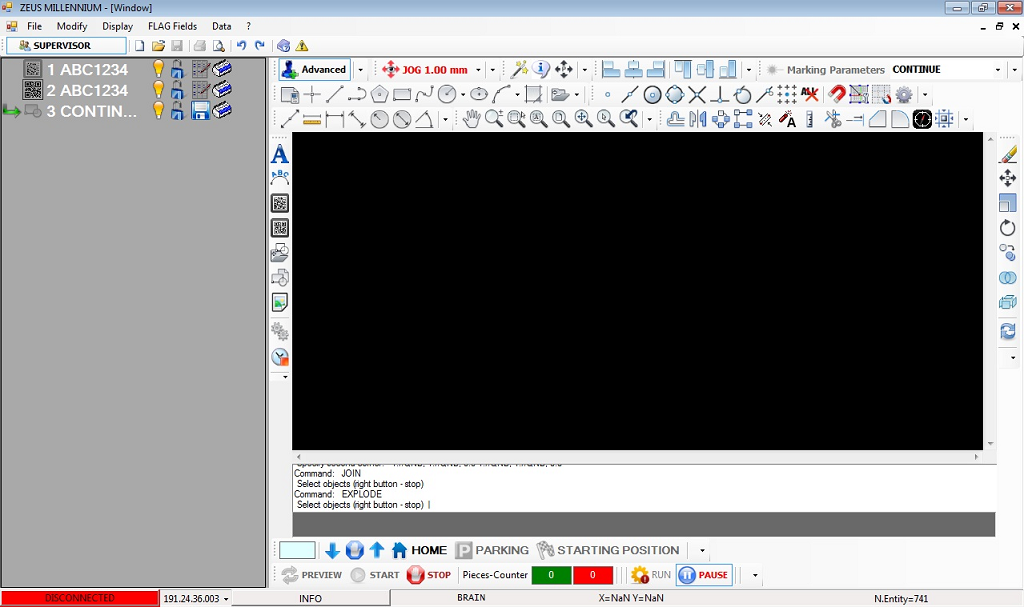Select the circle drawing tool

point(447,95)
